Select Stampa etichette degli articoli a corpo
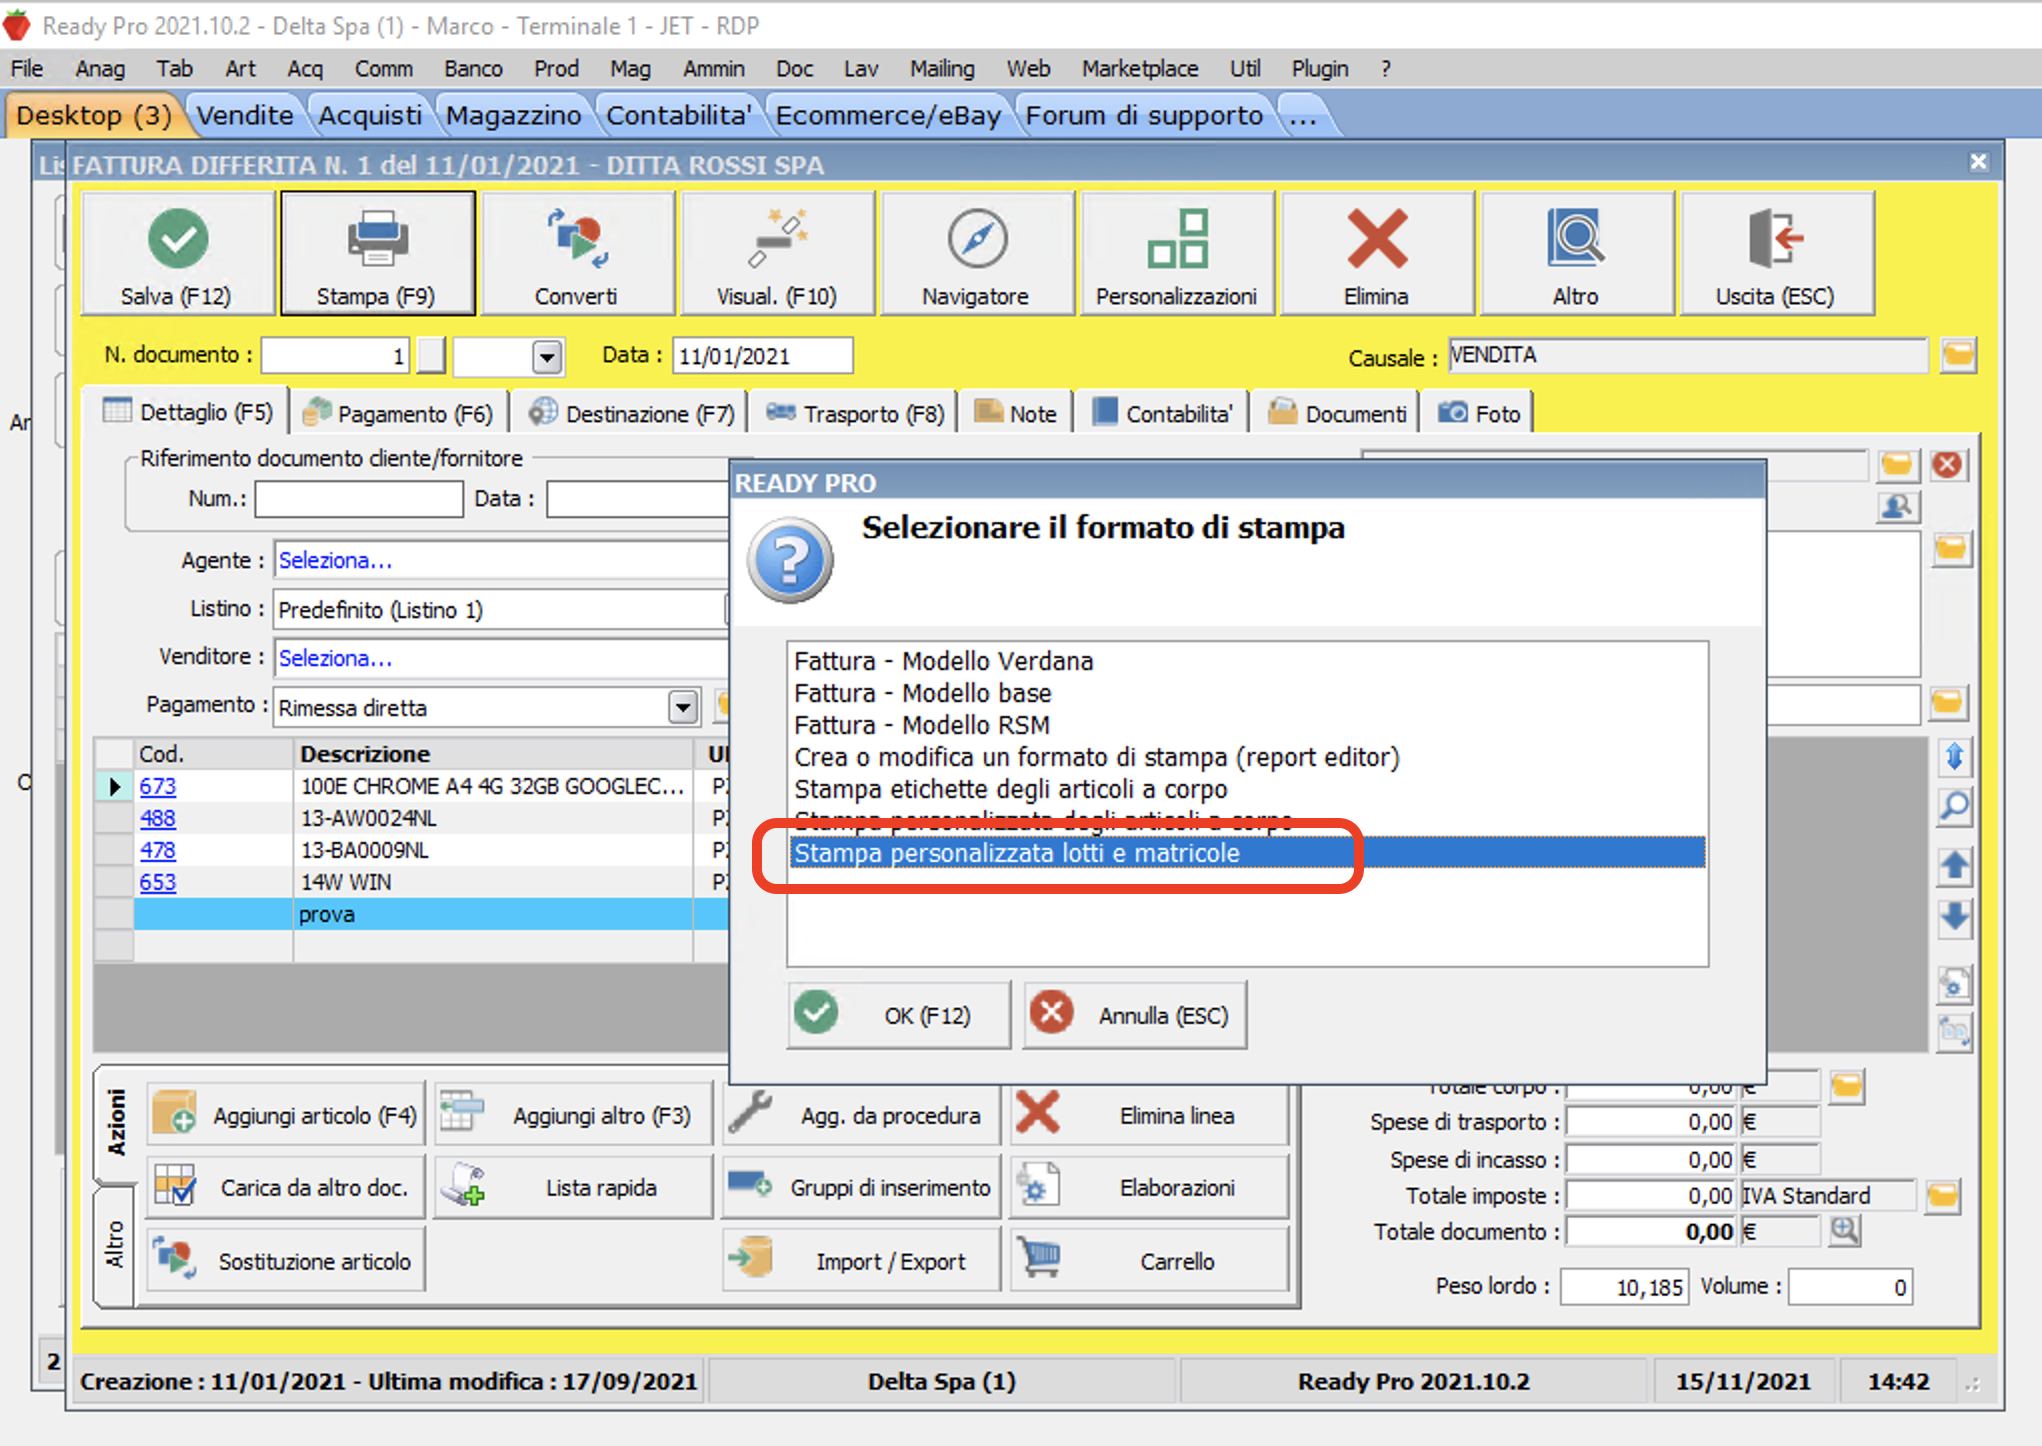Screen dimensions: 2042x1446 (x=1246, y=789)
